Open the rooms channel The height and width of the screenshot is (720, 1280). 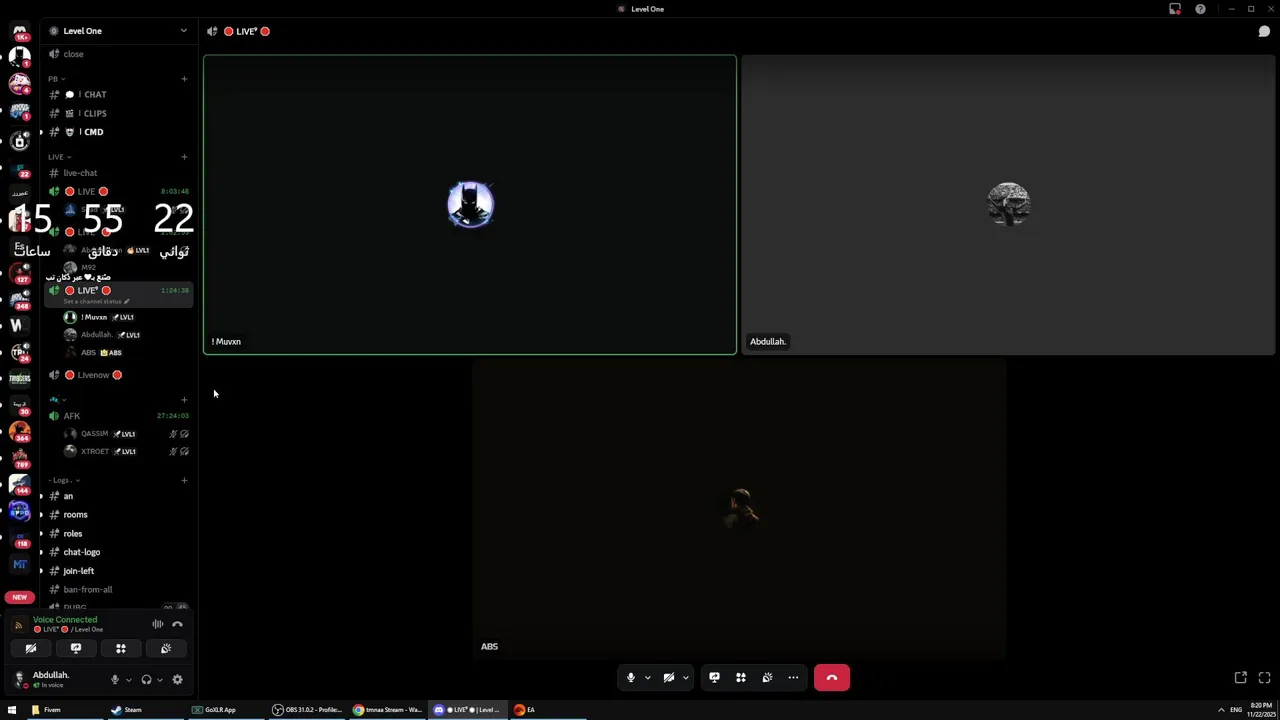click(118, 515)
